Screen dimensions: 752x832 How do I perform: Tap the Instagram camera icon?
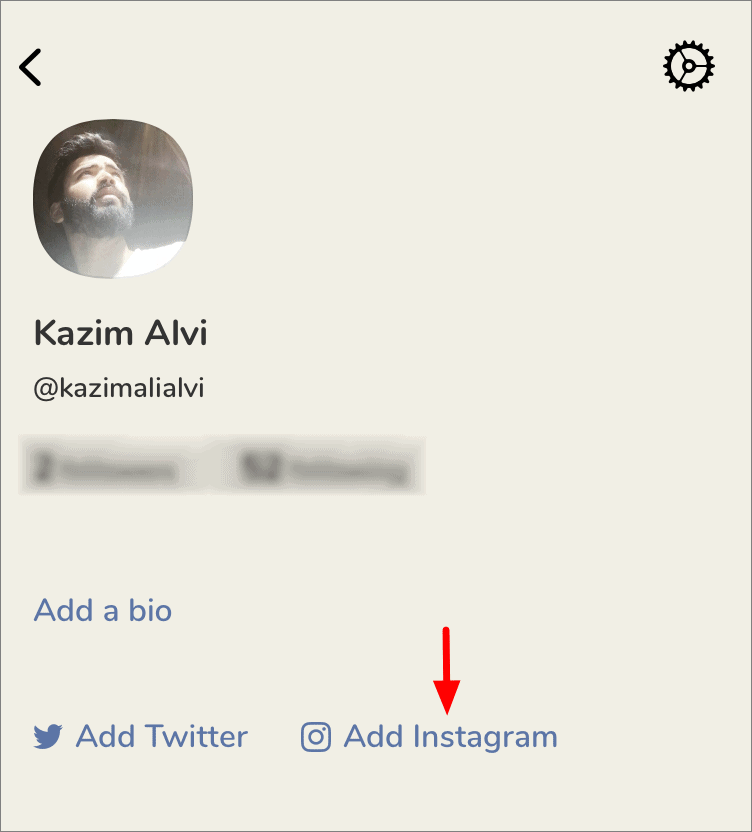click(316, 737)
